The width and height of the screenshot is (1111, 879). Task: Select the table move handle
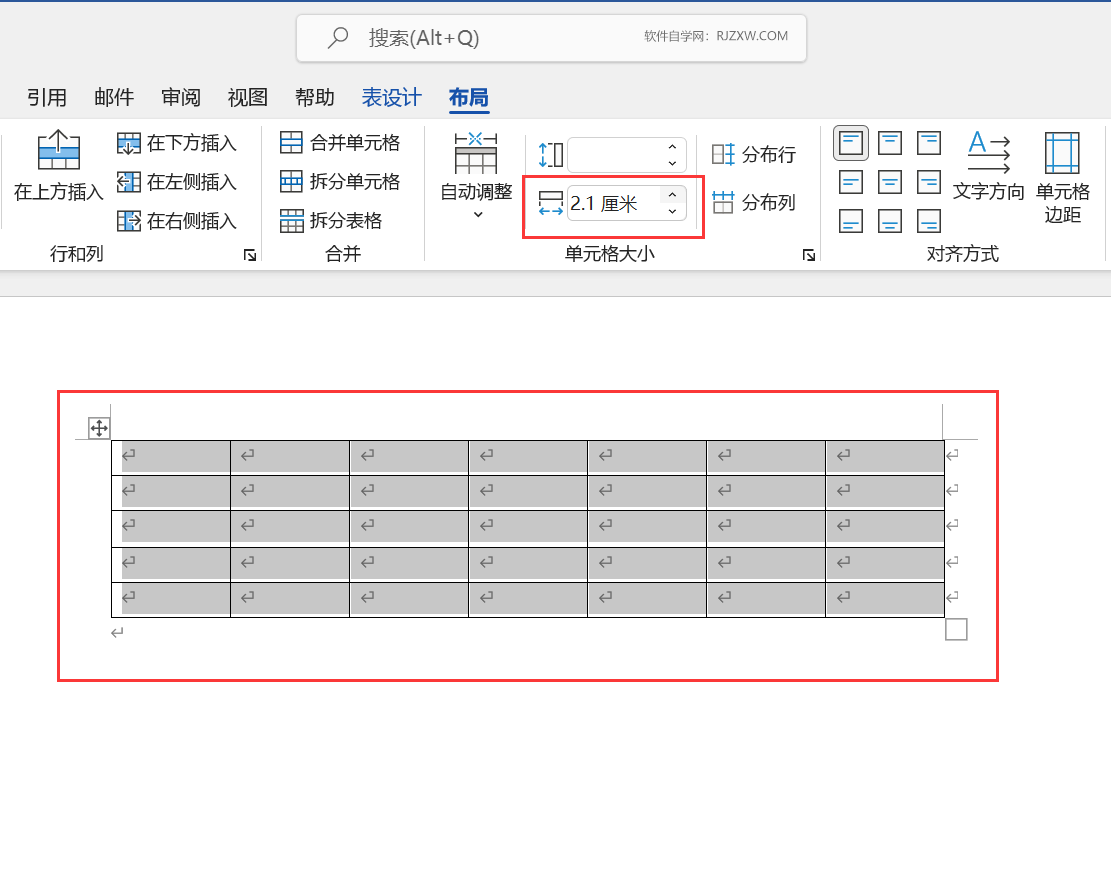[100, 428]
